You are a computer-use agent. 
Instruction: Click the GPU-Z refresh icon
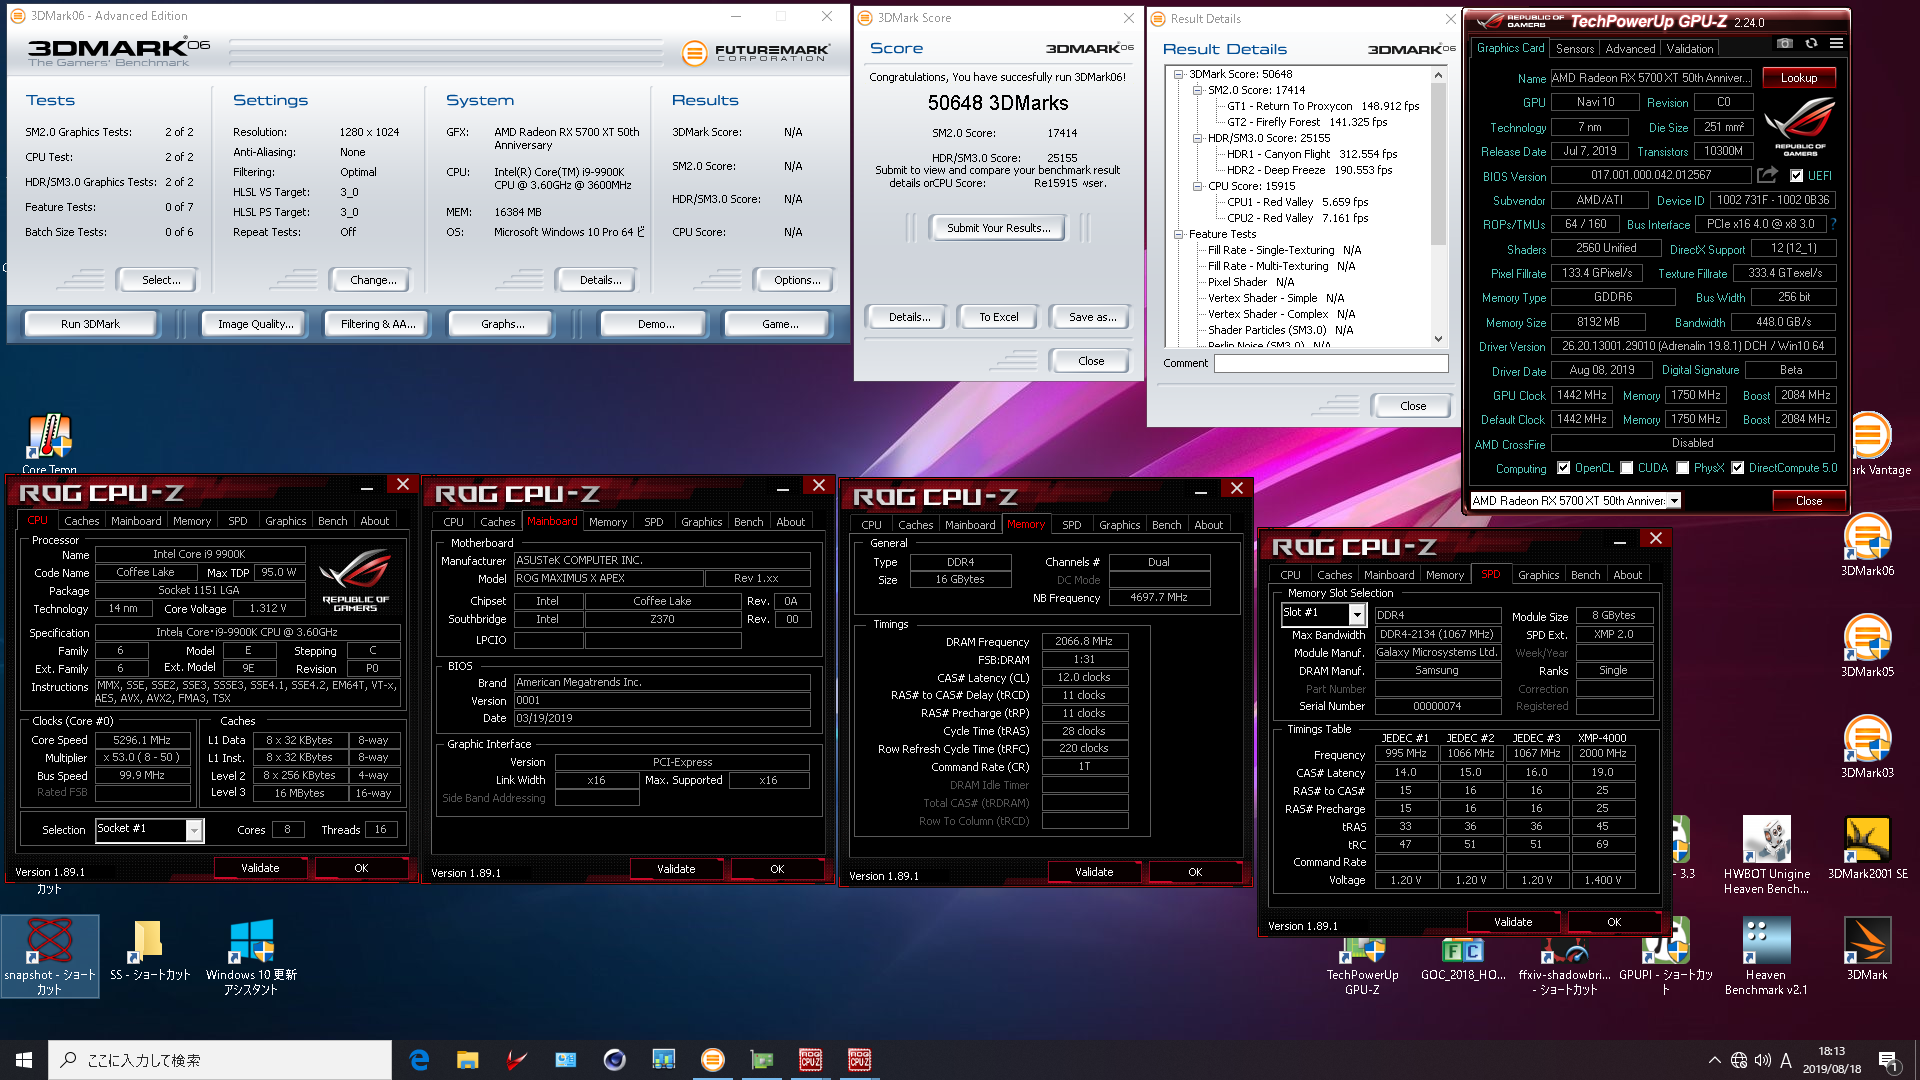pos(1811,44)
